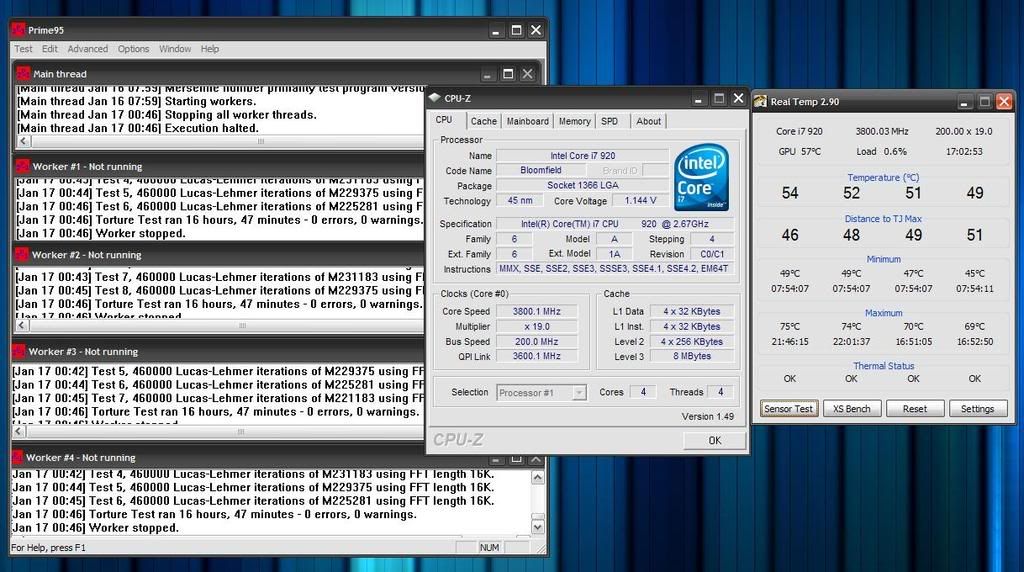Minimize the Real Temp window
1024x572 pixels.
click(x=965, y=102)
